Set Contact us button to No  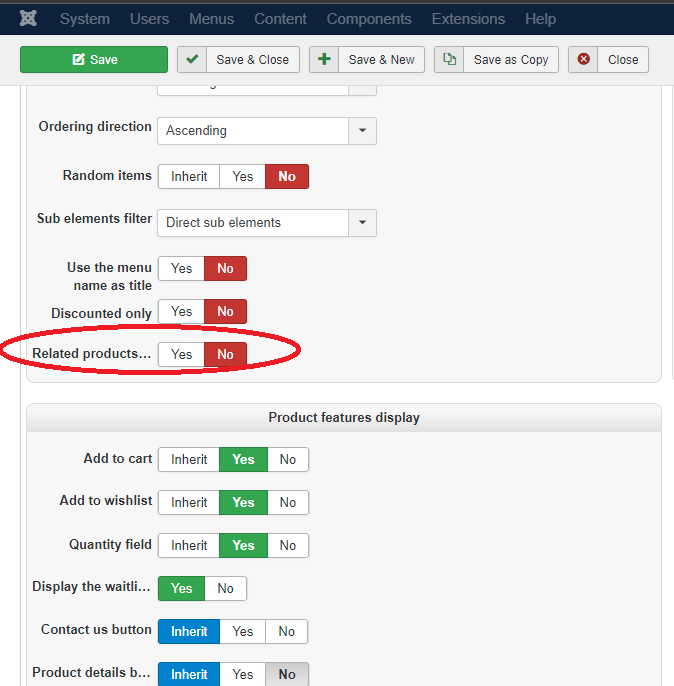pos(286,631)
